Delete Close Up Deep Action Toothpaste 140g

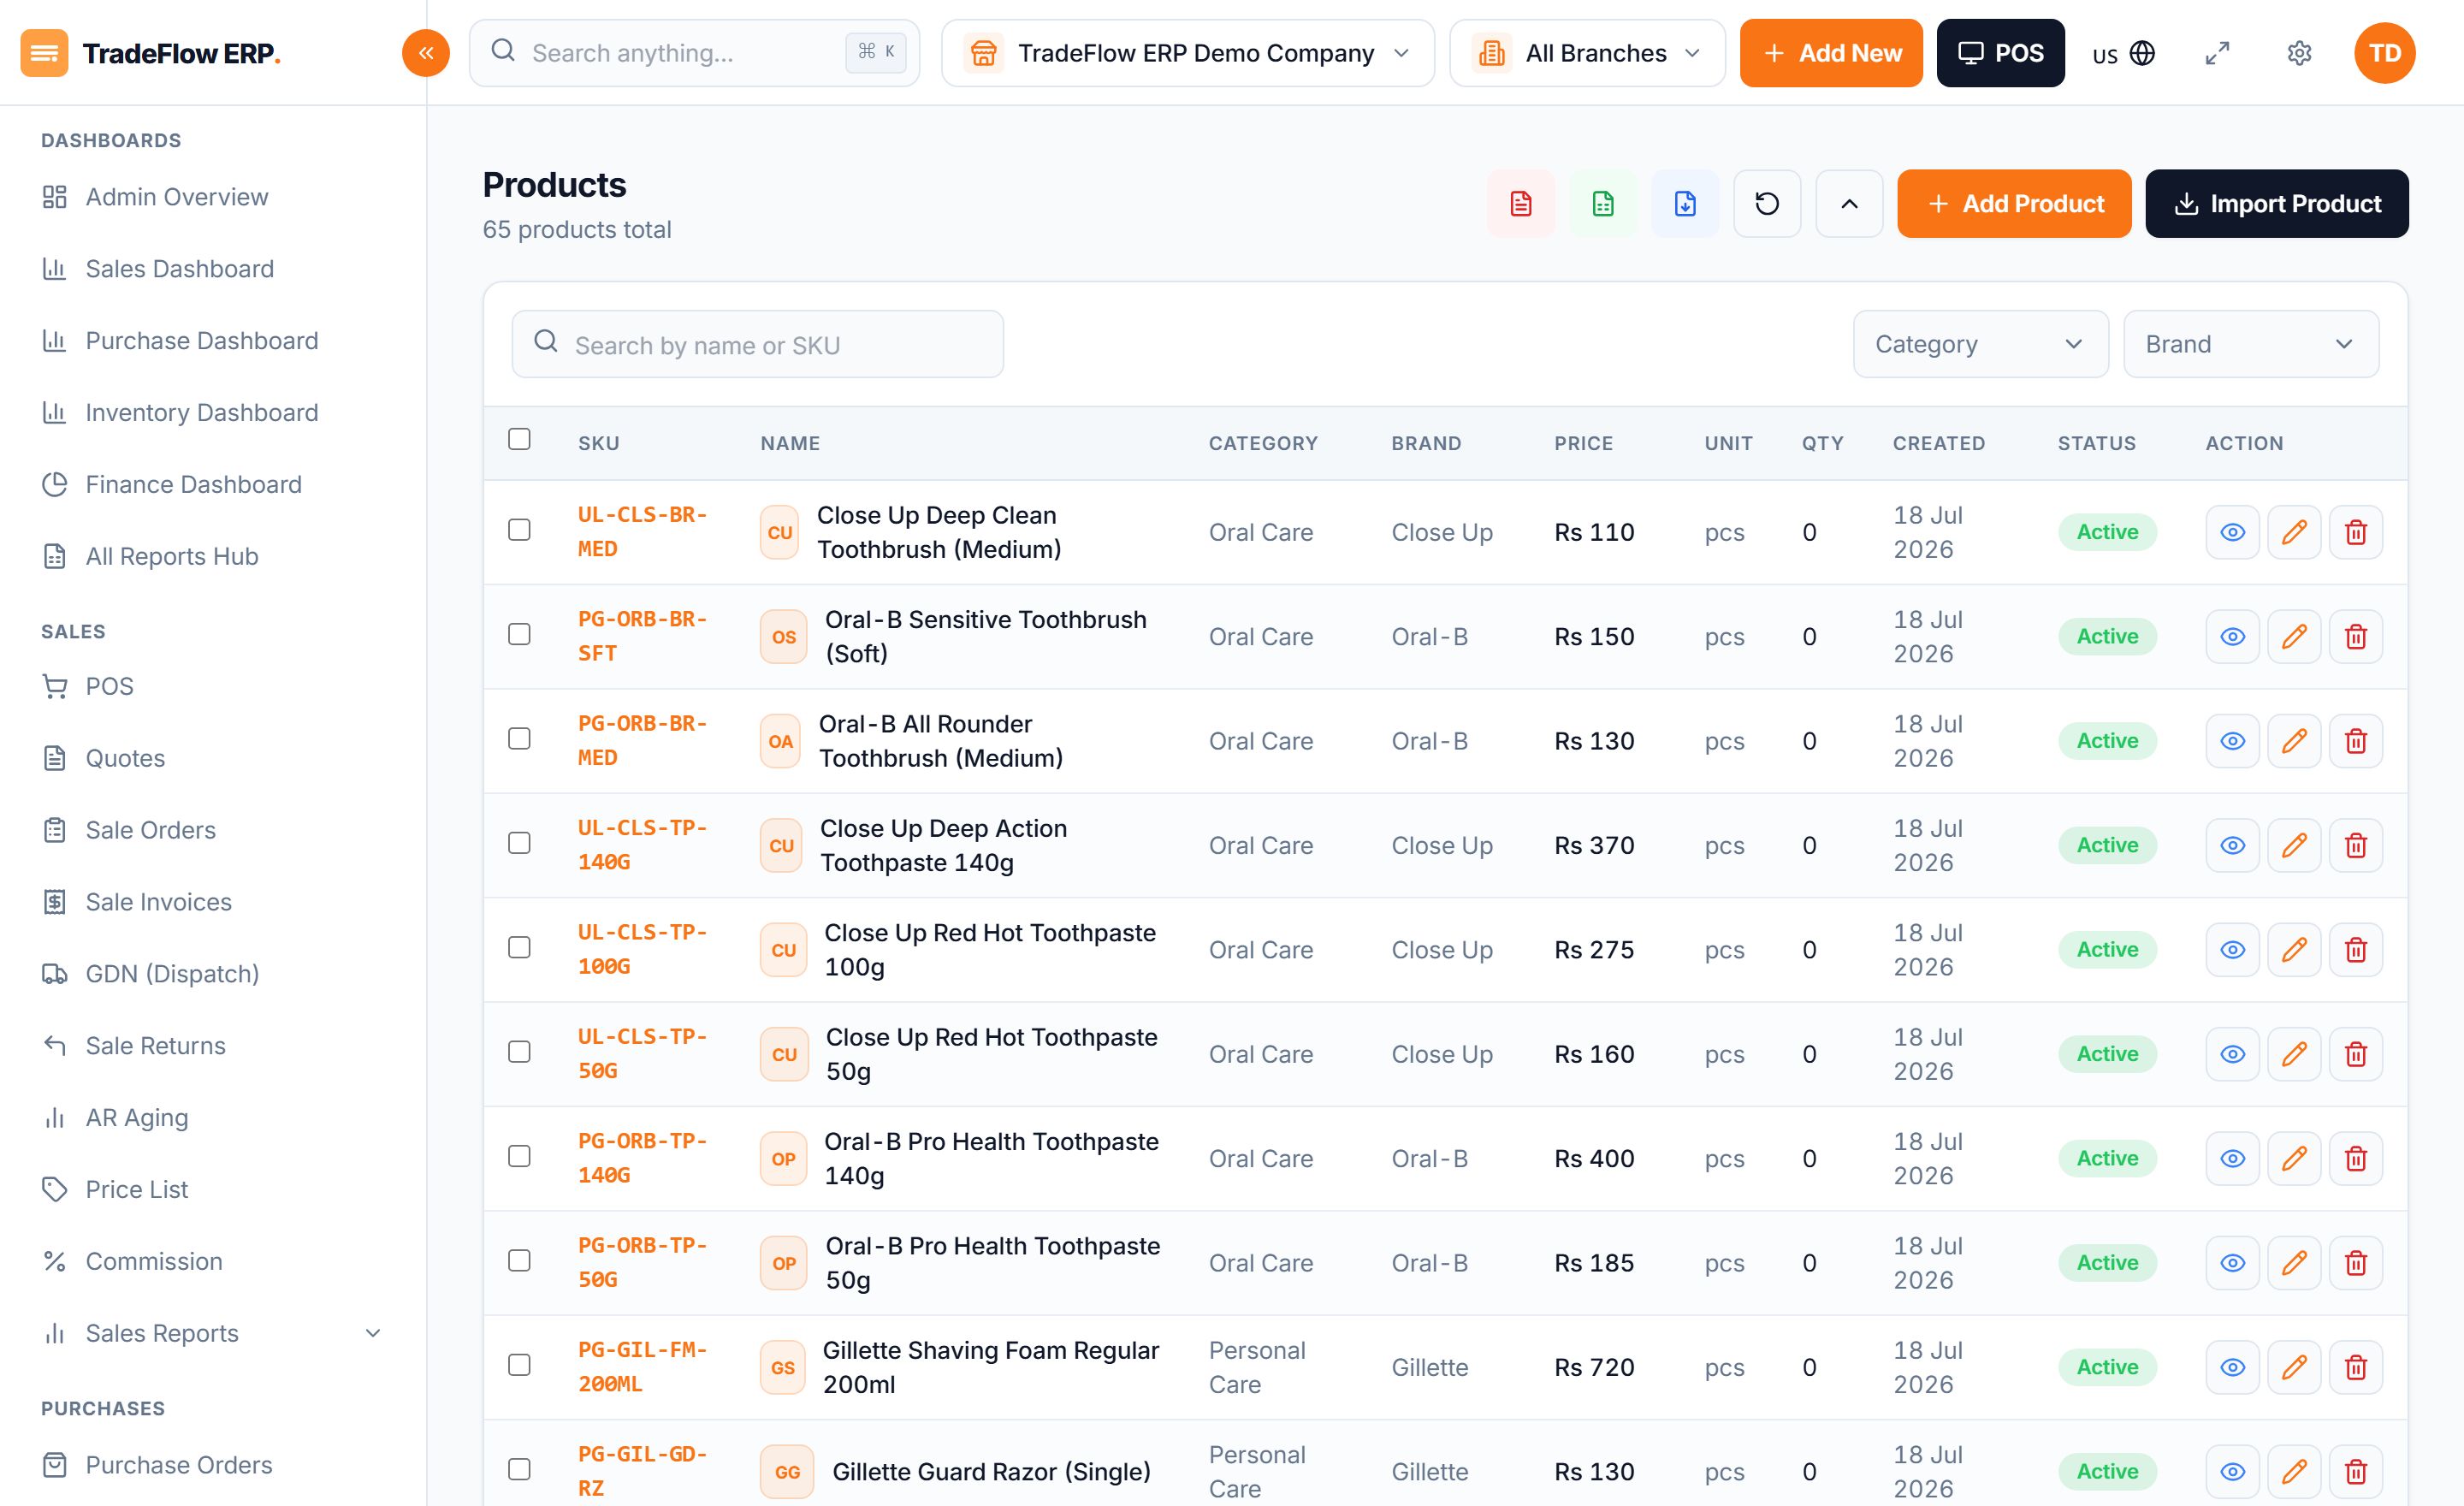[x=2356, y=846]
